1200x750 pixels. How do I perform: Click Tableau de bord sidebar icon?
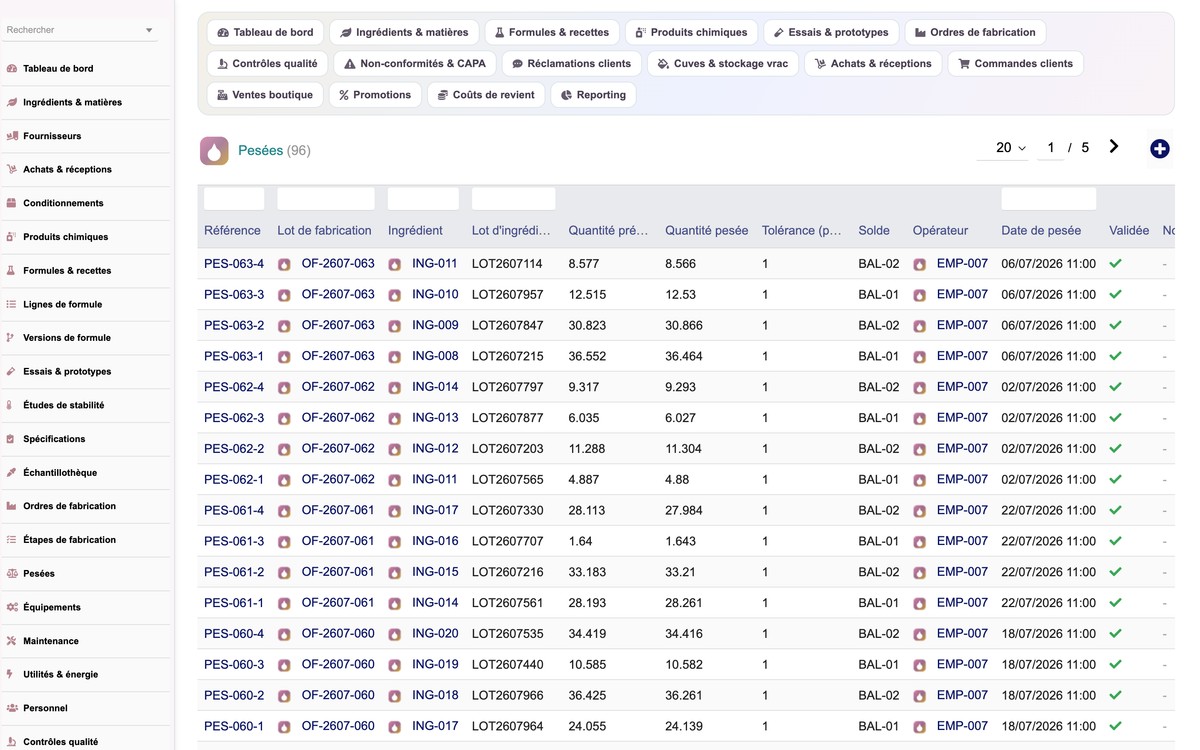click(12, 69)
